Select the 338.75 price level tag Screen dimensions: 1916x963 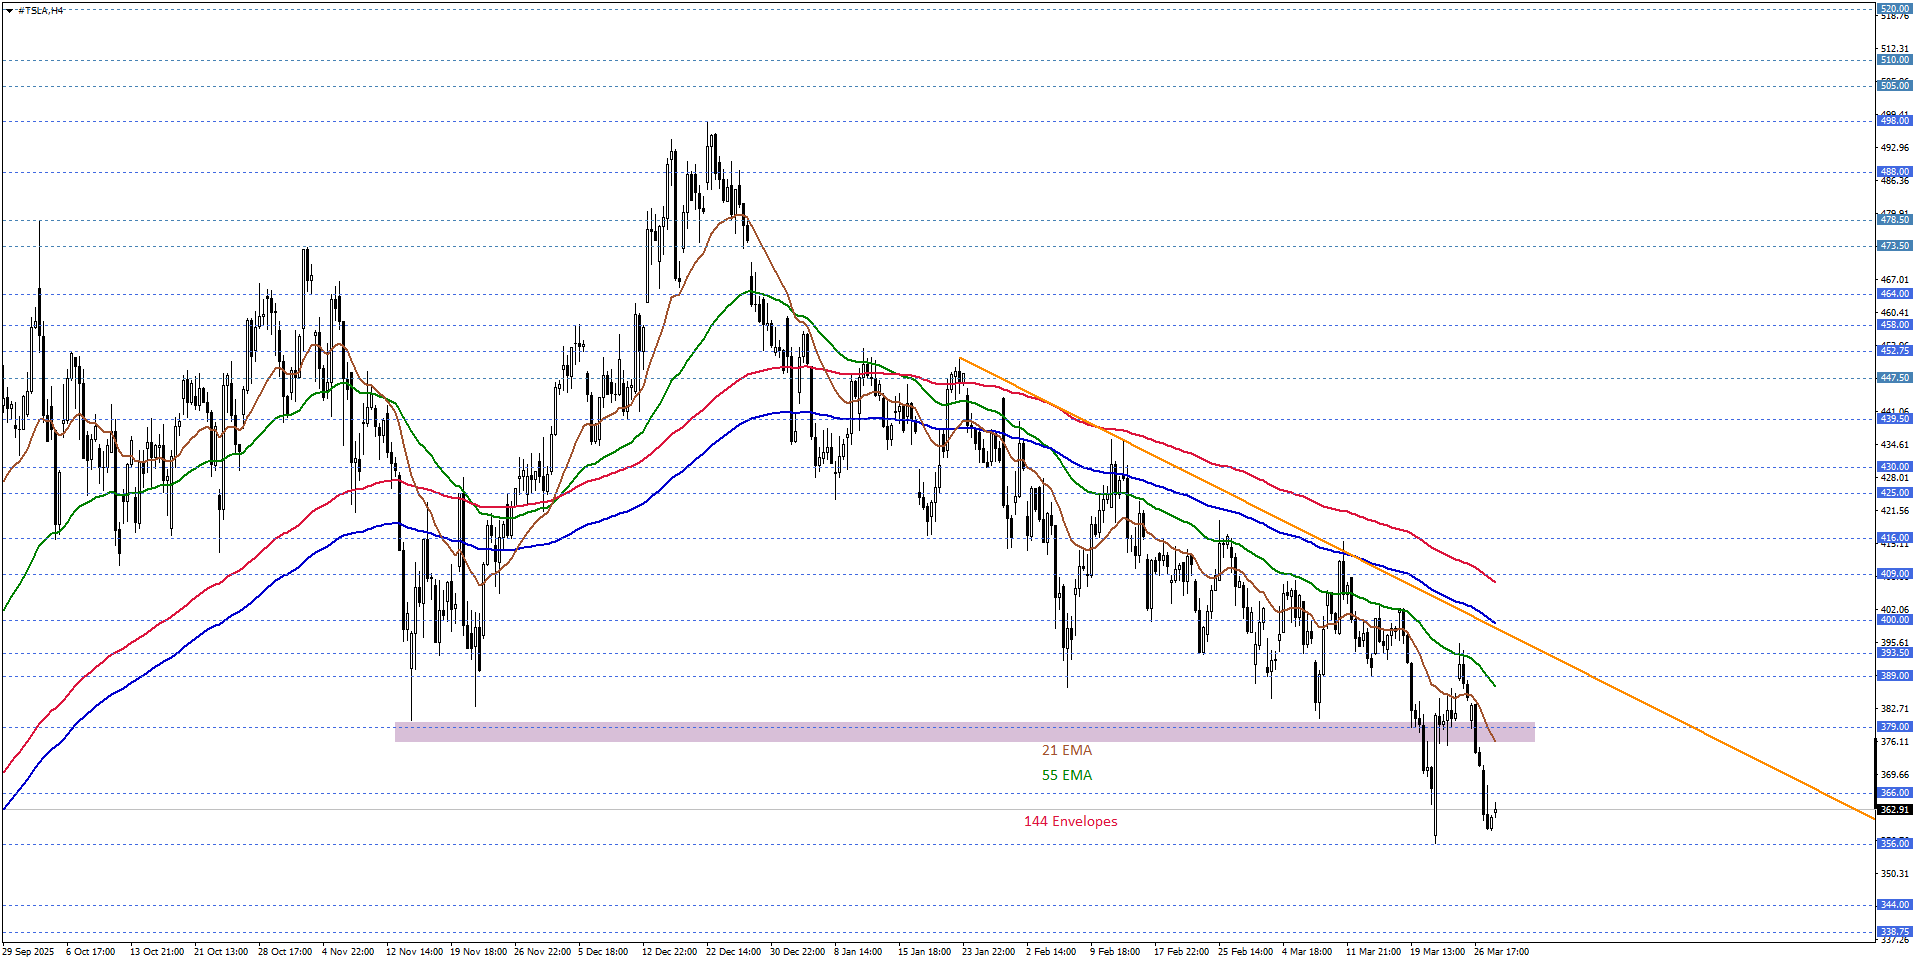(x=1894, y=931)
